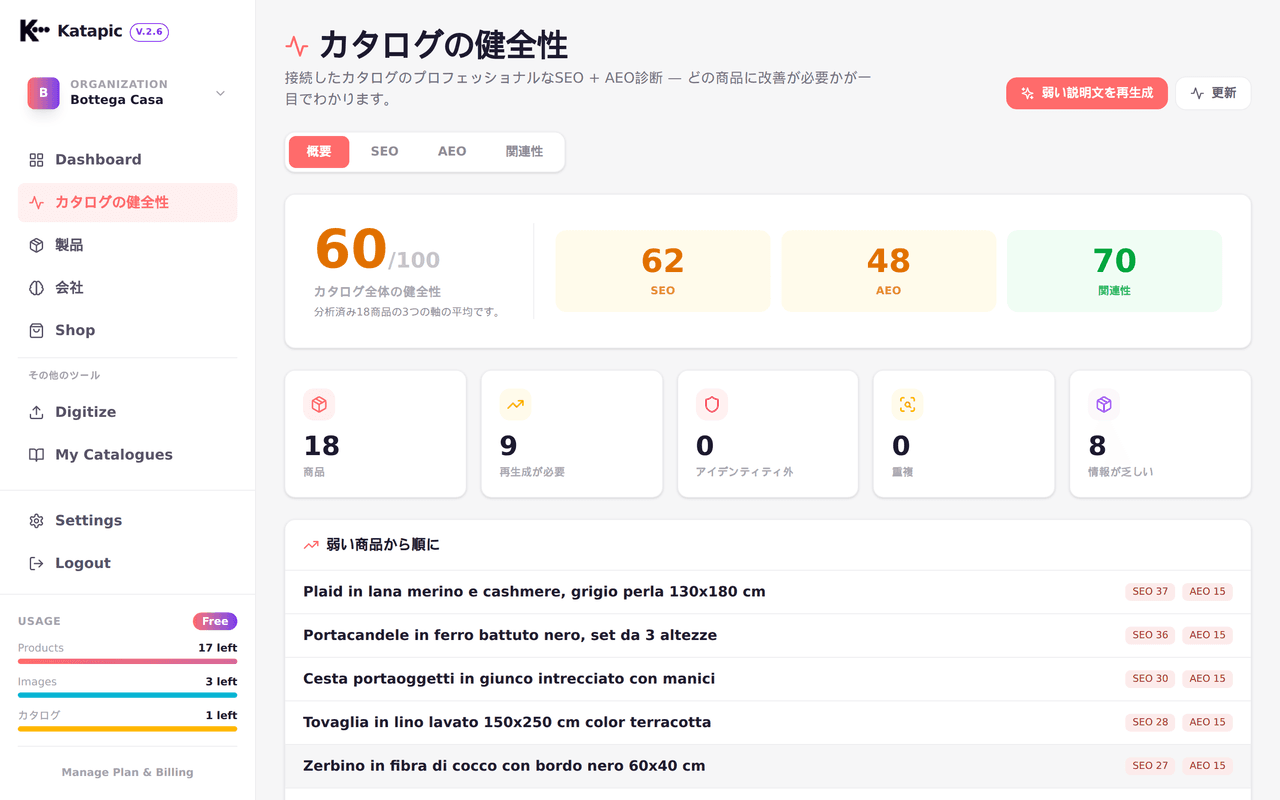The image size is (1280, 800).
Task: Click the カタログの健全性 pulse icon in sidebar
Action: point(36,203)
